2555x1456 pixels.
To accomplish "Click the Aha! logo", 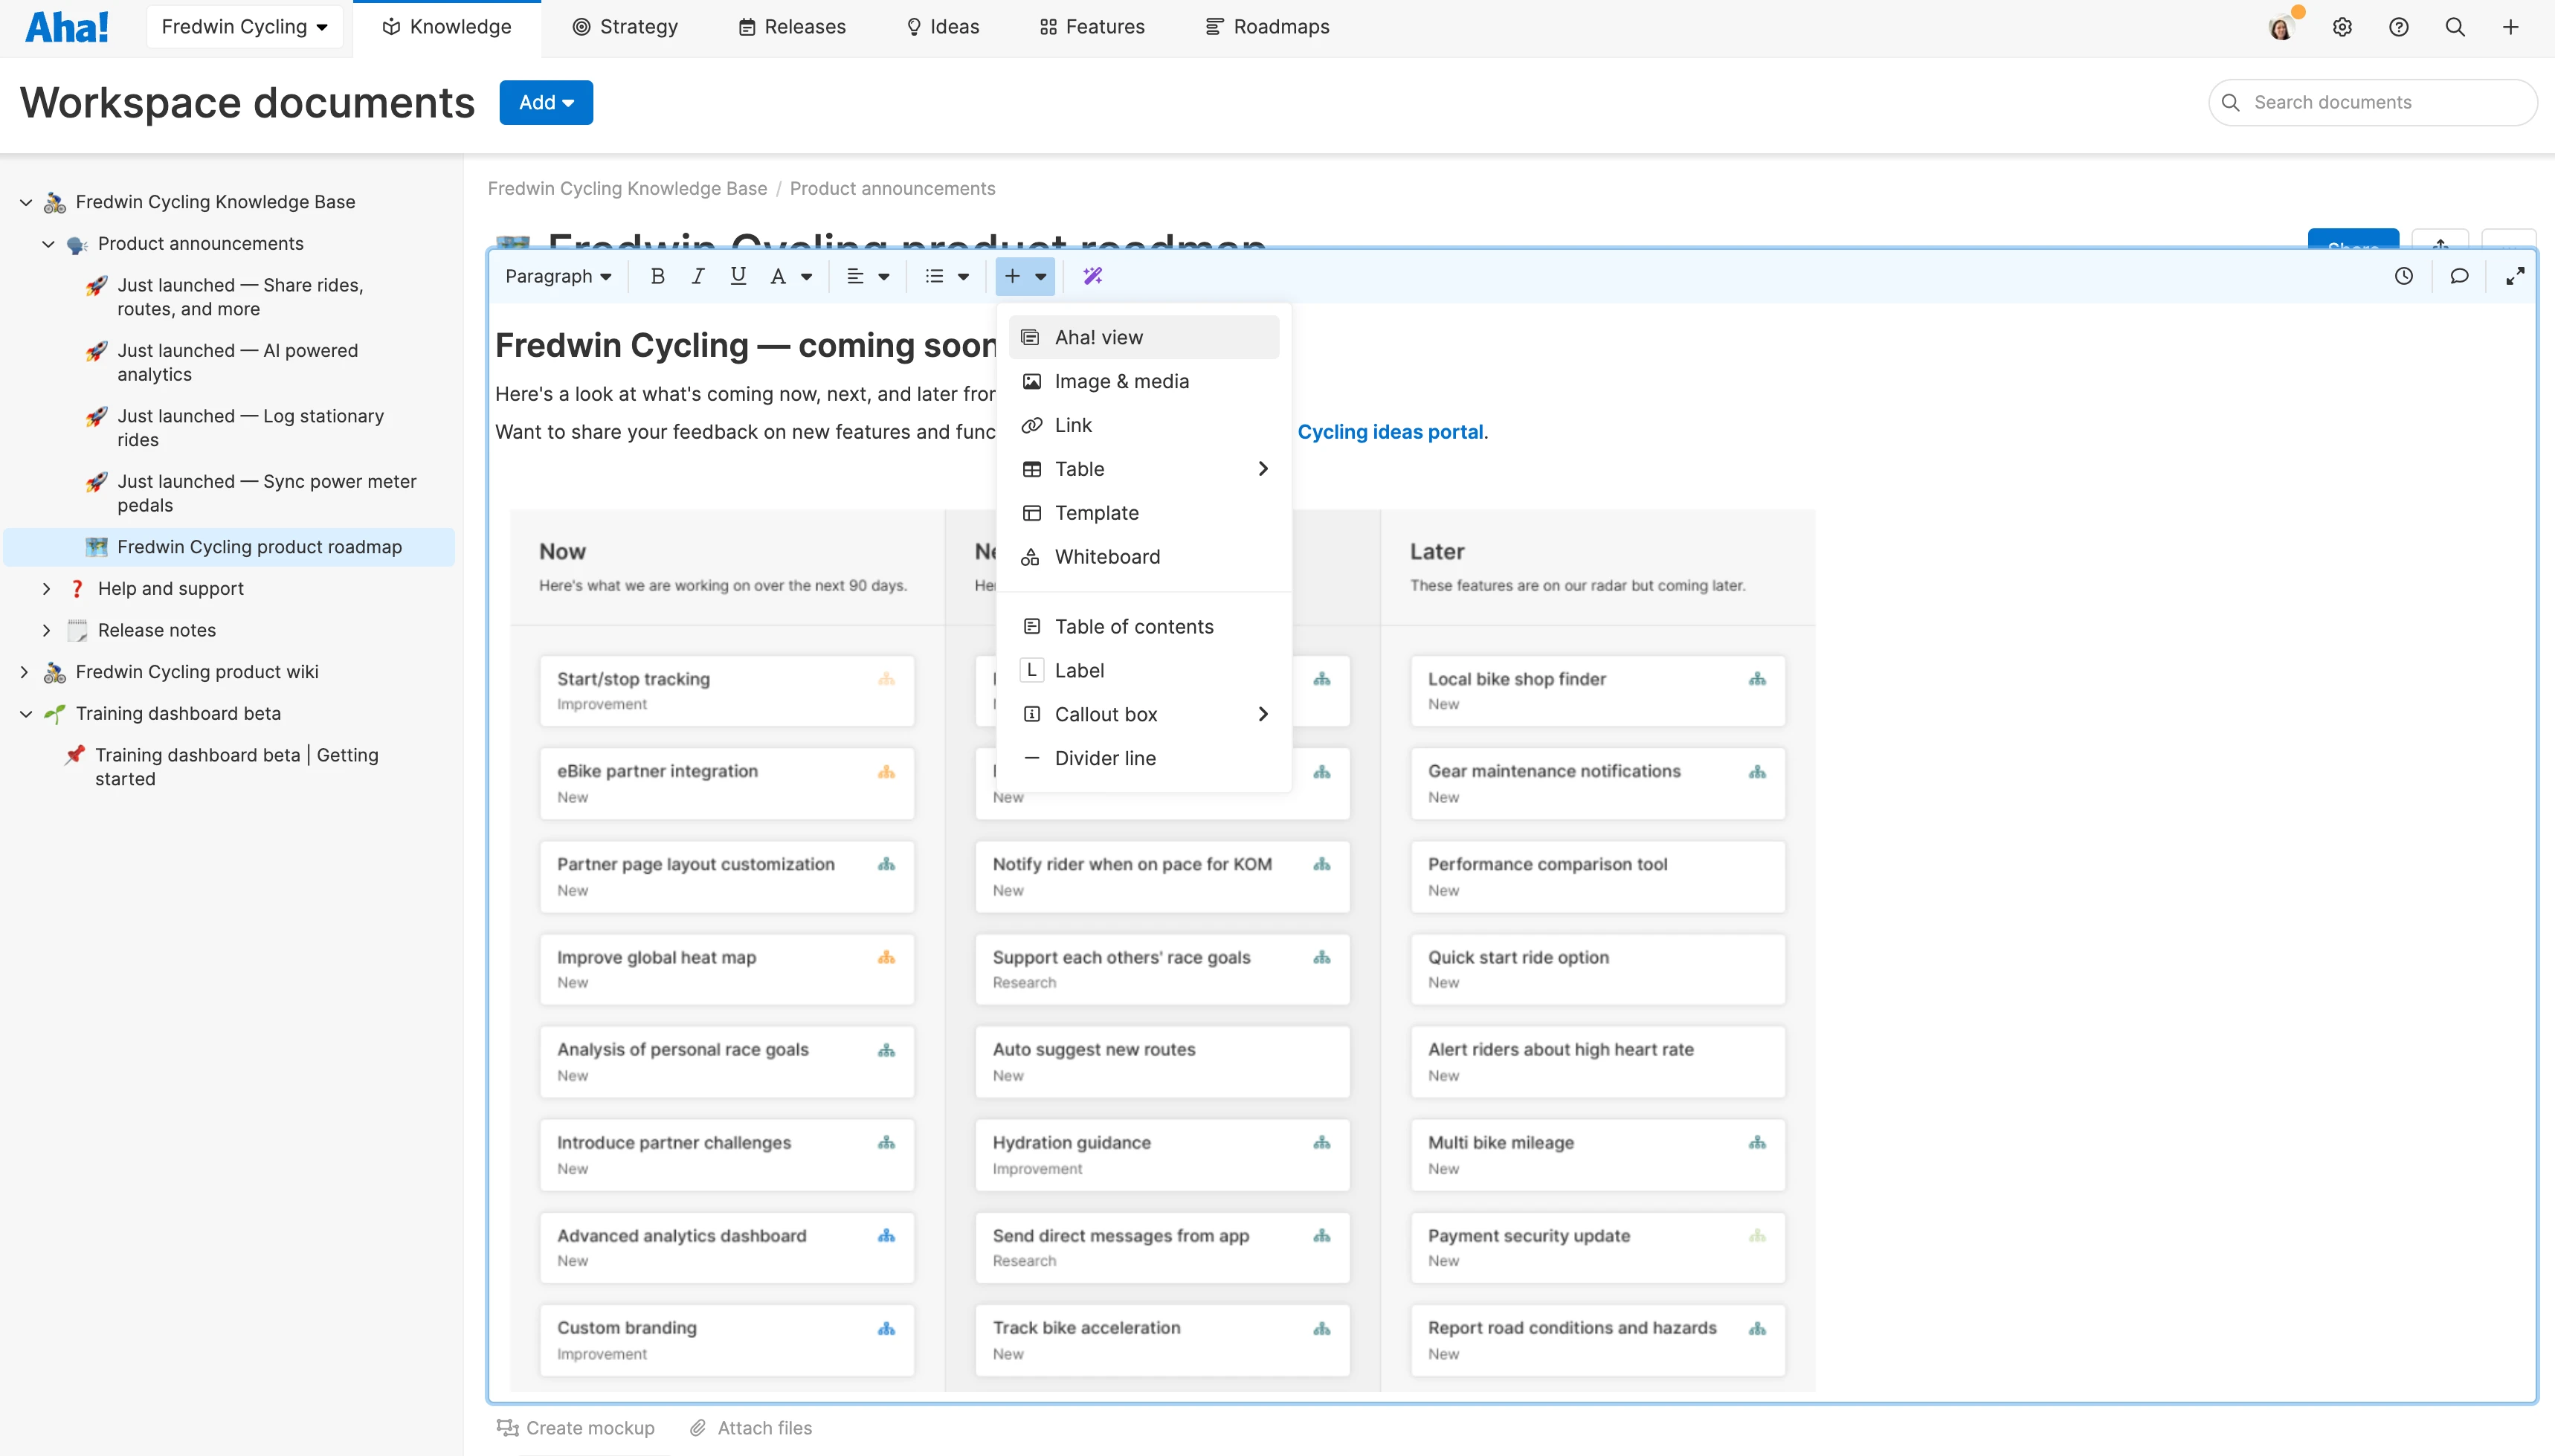I will coord(66,26).
